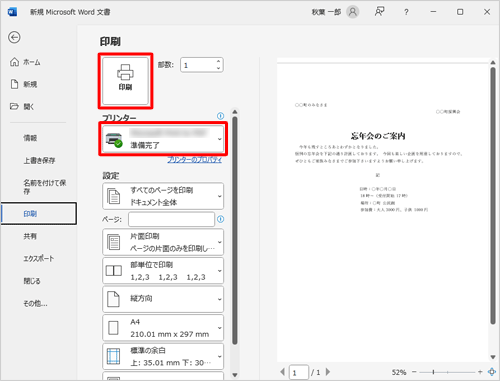Click the large 印刷 printer button

pyautogui.click(x=125, y=81)
